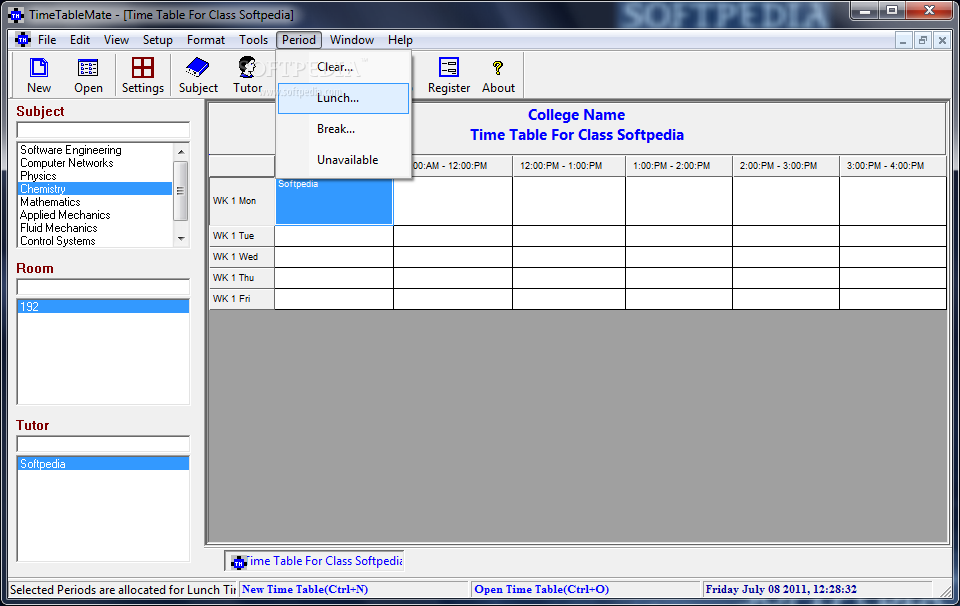Open the Tools menu
The height and width of the screenshot is (606, 960).
coord(253,40)
